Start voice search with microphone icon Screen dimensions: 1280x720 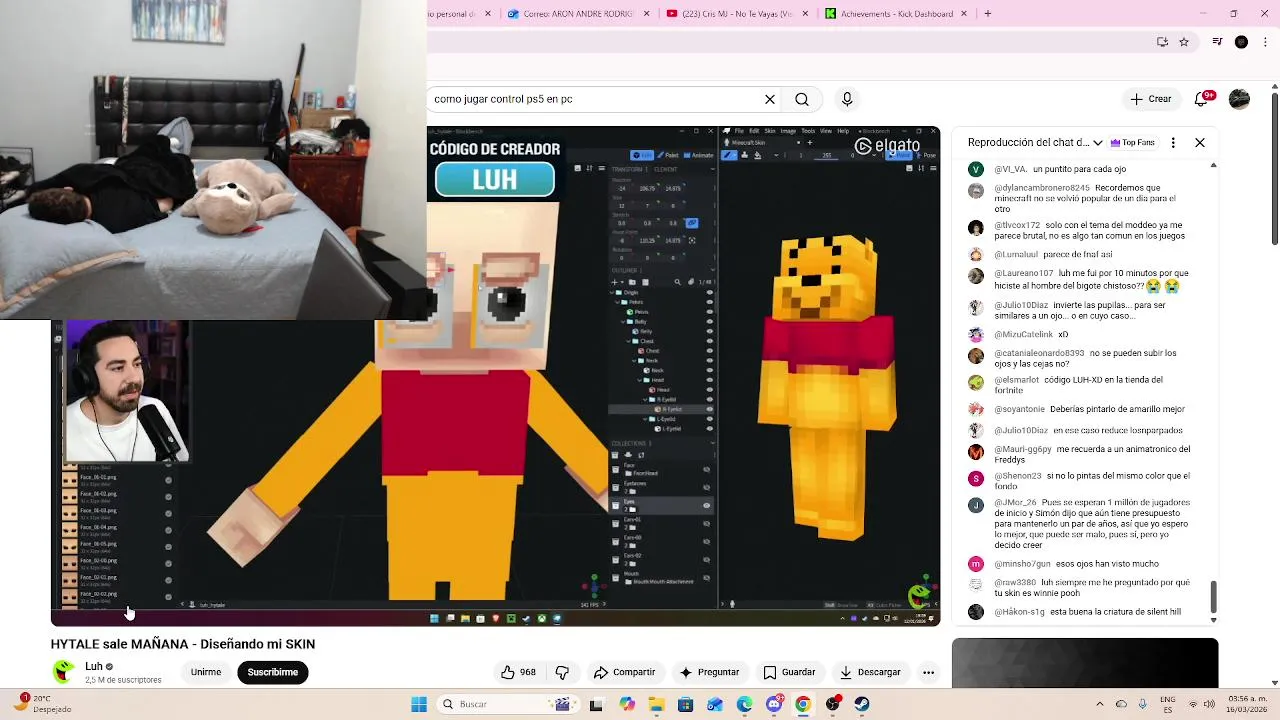(847, 99)
